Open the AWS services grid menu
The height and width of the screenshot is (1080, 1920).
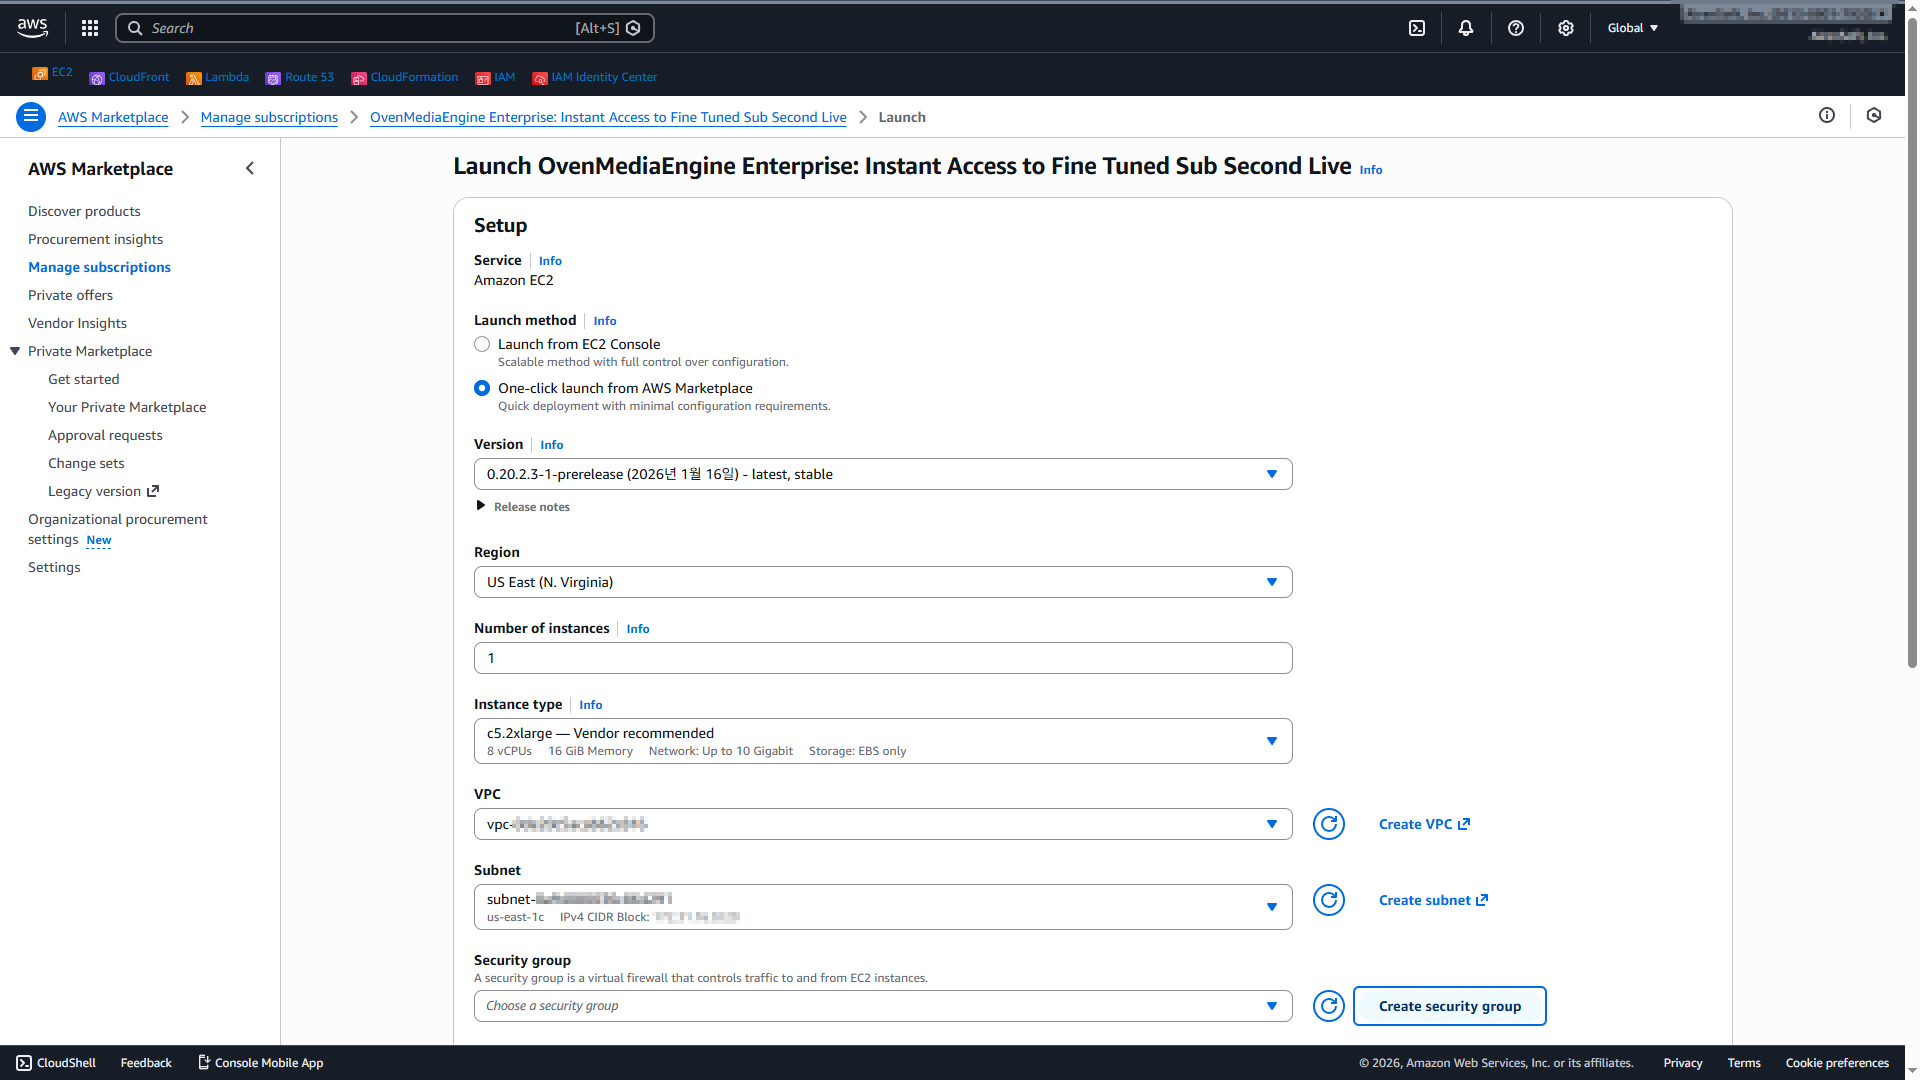[x=90, y=28]
